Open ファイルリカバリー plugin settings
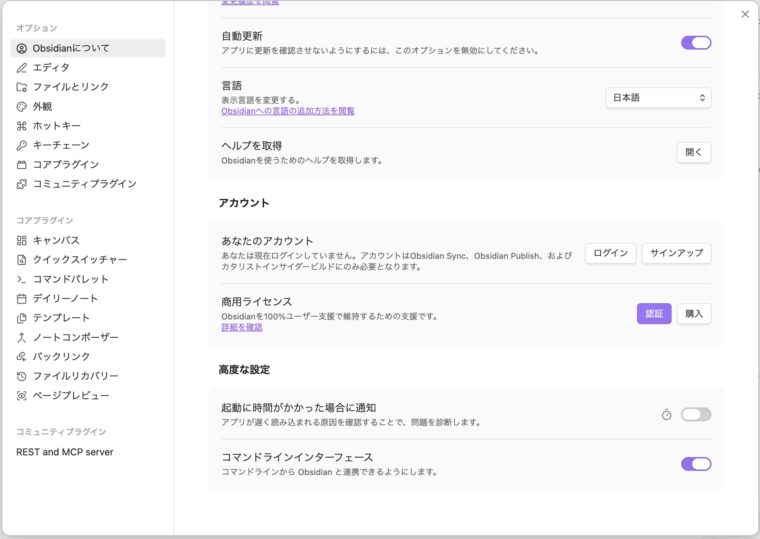This screenshot has width=760, height=539. (88, 376)
